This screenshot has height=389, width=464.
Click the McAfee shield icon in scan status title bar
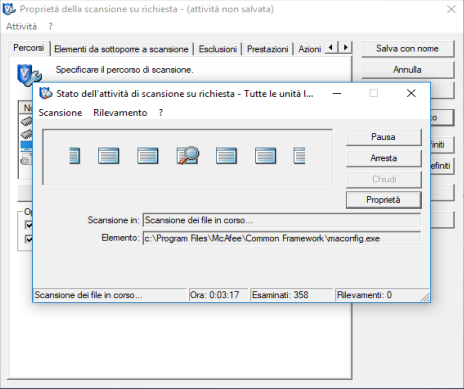[46, 93]
